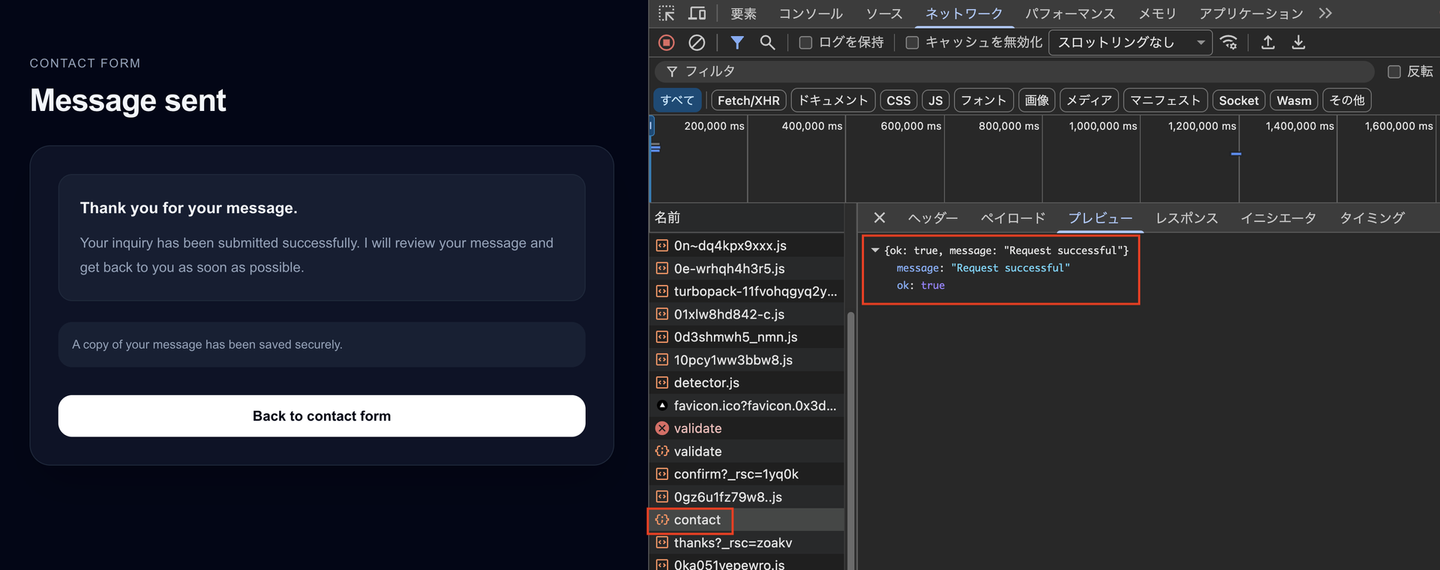The image size is (1440, 570).
Task: Collapse the JSON response object triangle
Action: click(876, 250)
